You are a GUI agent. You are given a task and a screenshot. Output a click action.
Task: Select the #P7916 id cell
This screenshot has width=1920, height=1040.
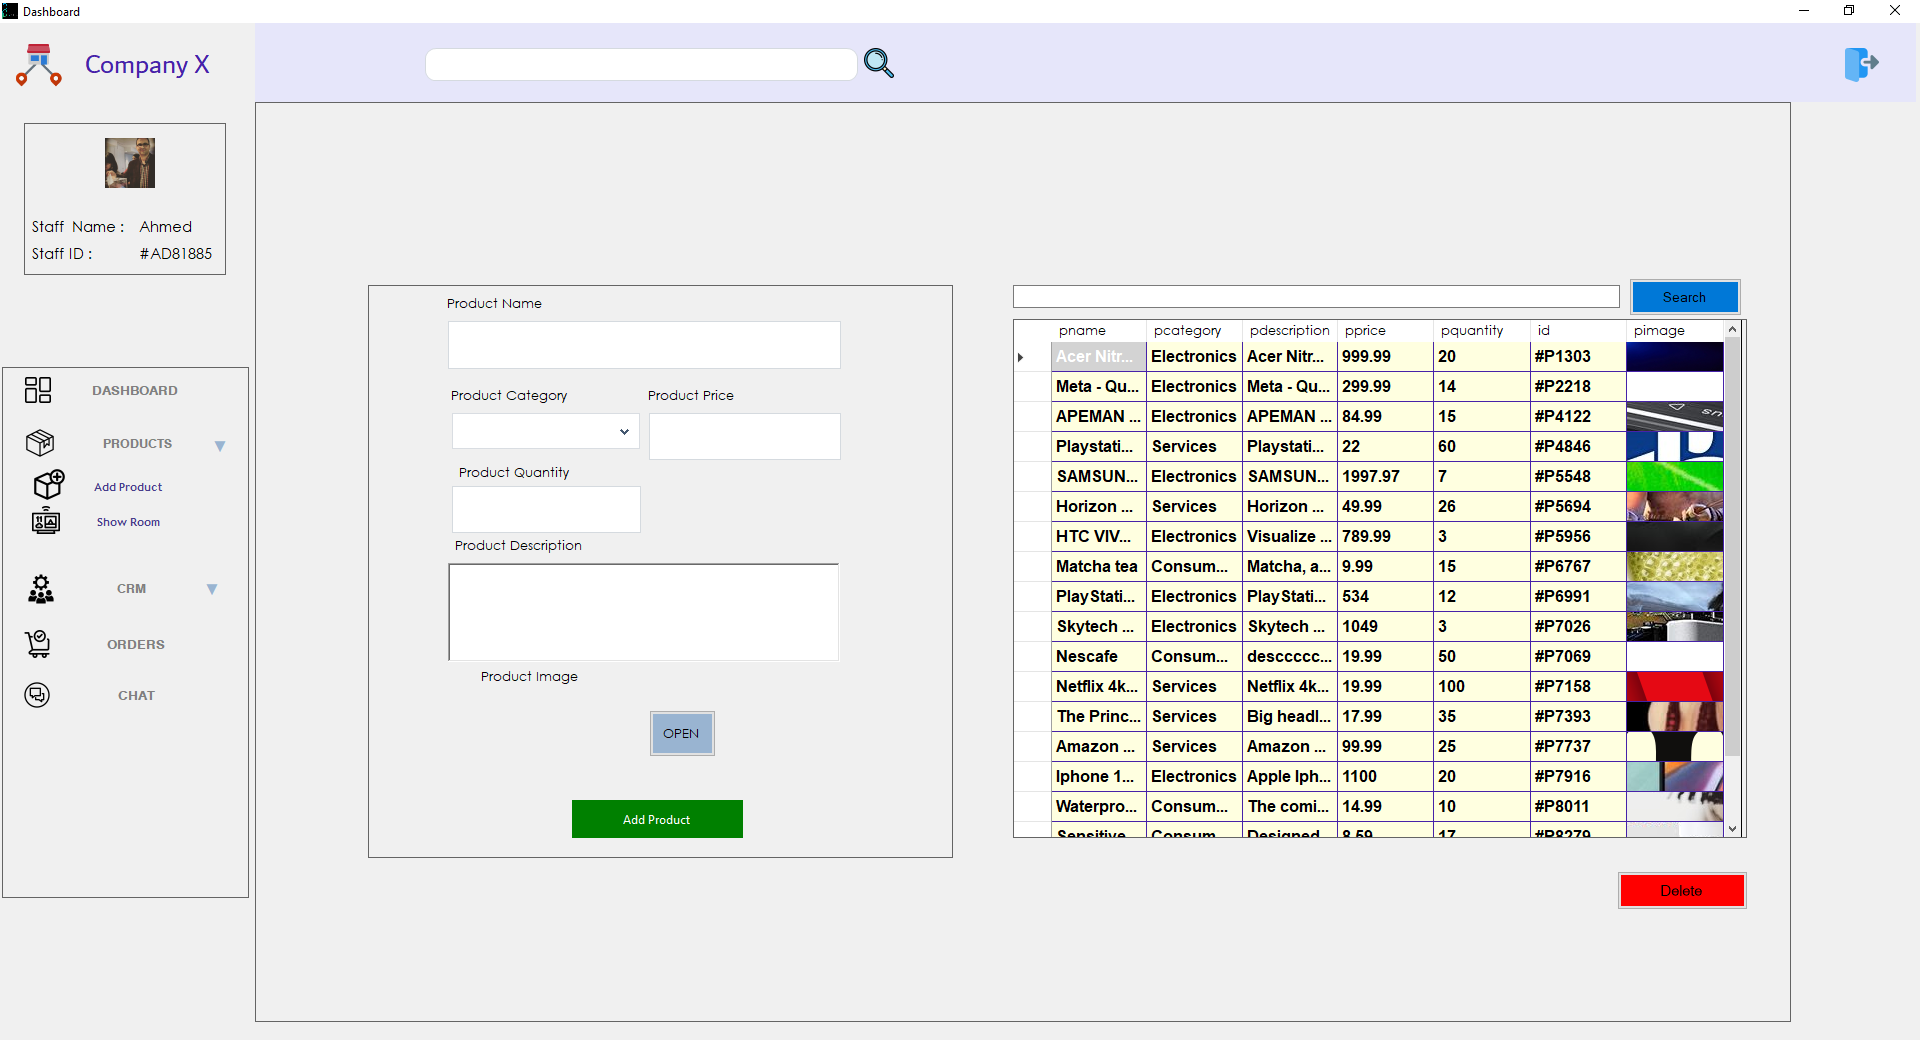click(1577, 777)
